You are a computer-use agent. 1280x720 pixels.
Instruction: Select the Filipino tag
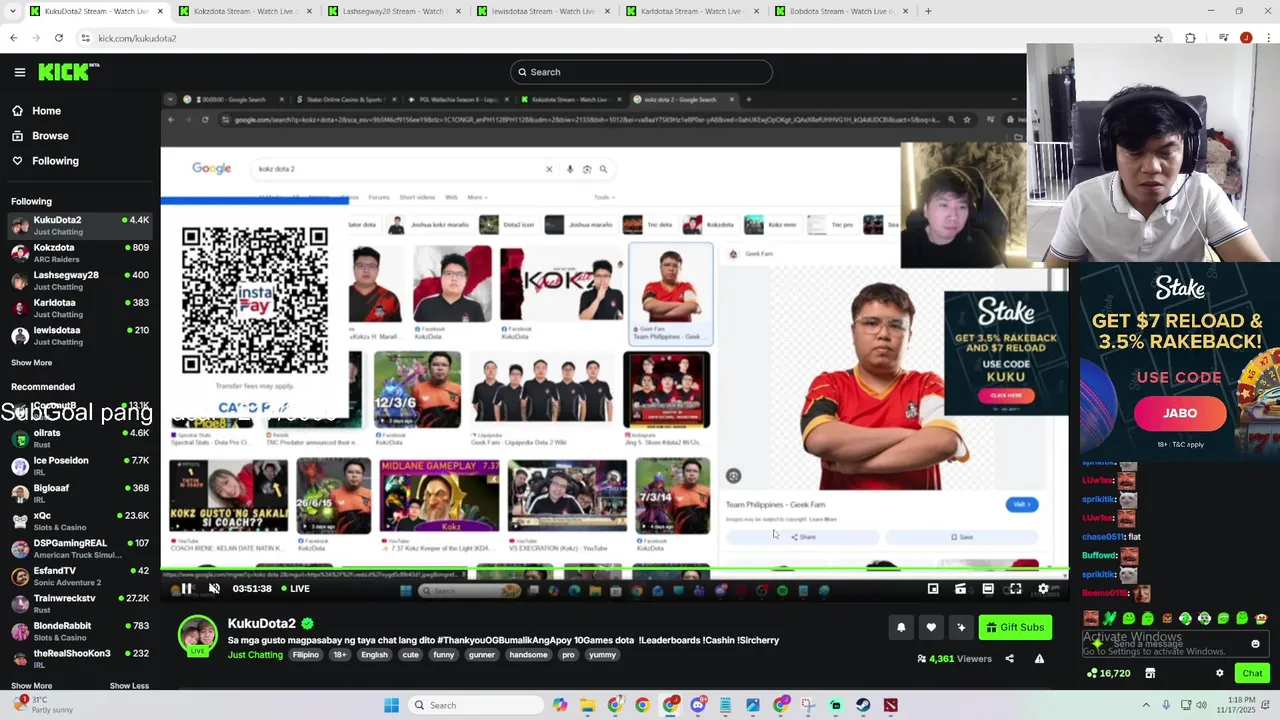point(306,655)
